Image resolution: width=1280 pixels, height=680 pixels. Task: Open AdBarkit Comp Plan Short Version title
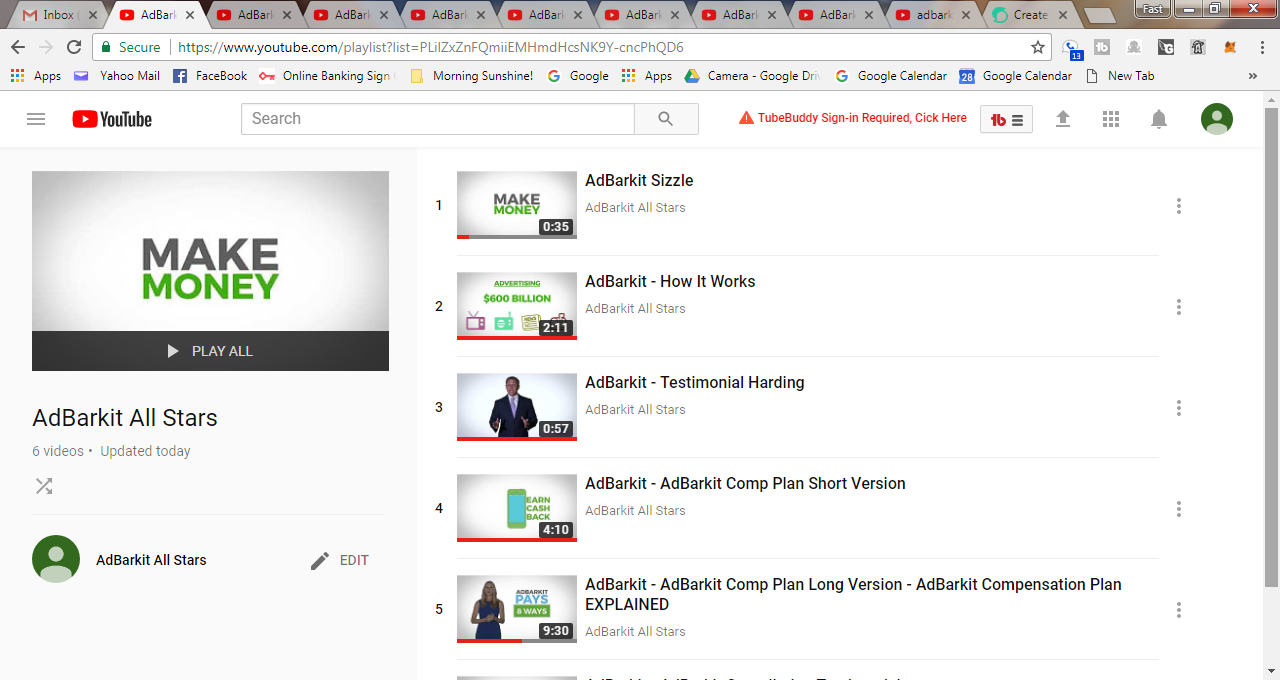coord(745,484)
